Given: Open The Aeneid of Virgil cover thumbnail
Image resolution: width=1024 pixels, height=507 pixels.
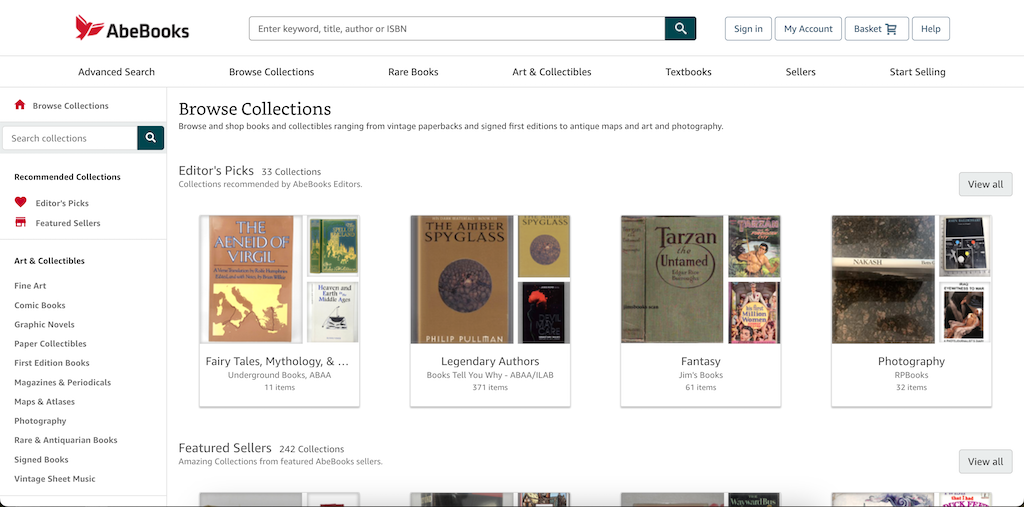Looking at the screenshot, I should click(x=251, y=279).
